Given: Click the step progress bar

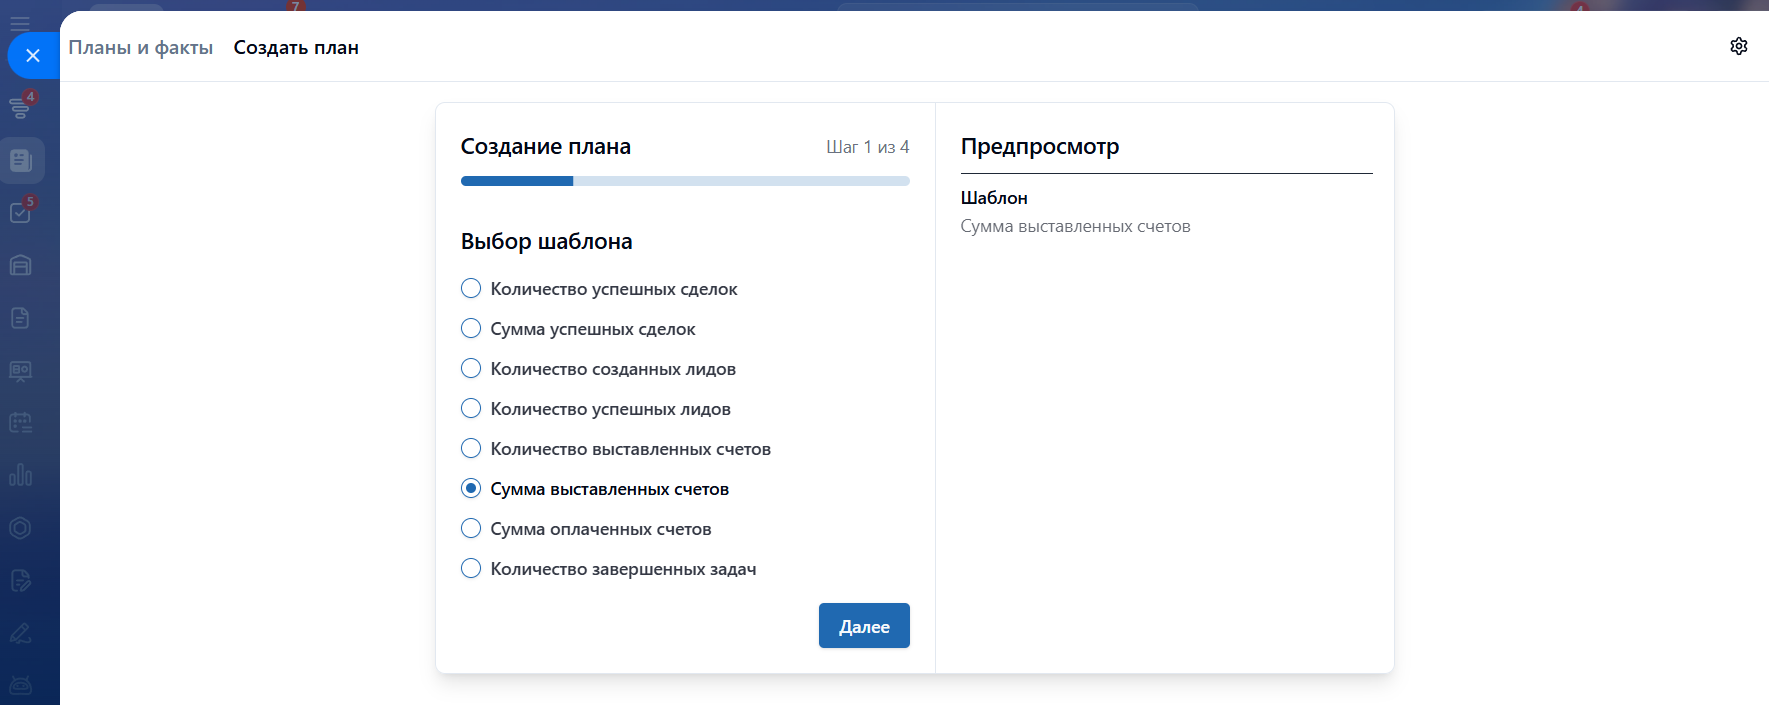Looking at the screenshot, I should pos(685,181).
